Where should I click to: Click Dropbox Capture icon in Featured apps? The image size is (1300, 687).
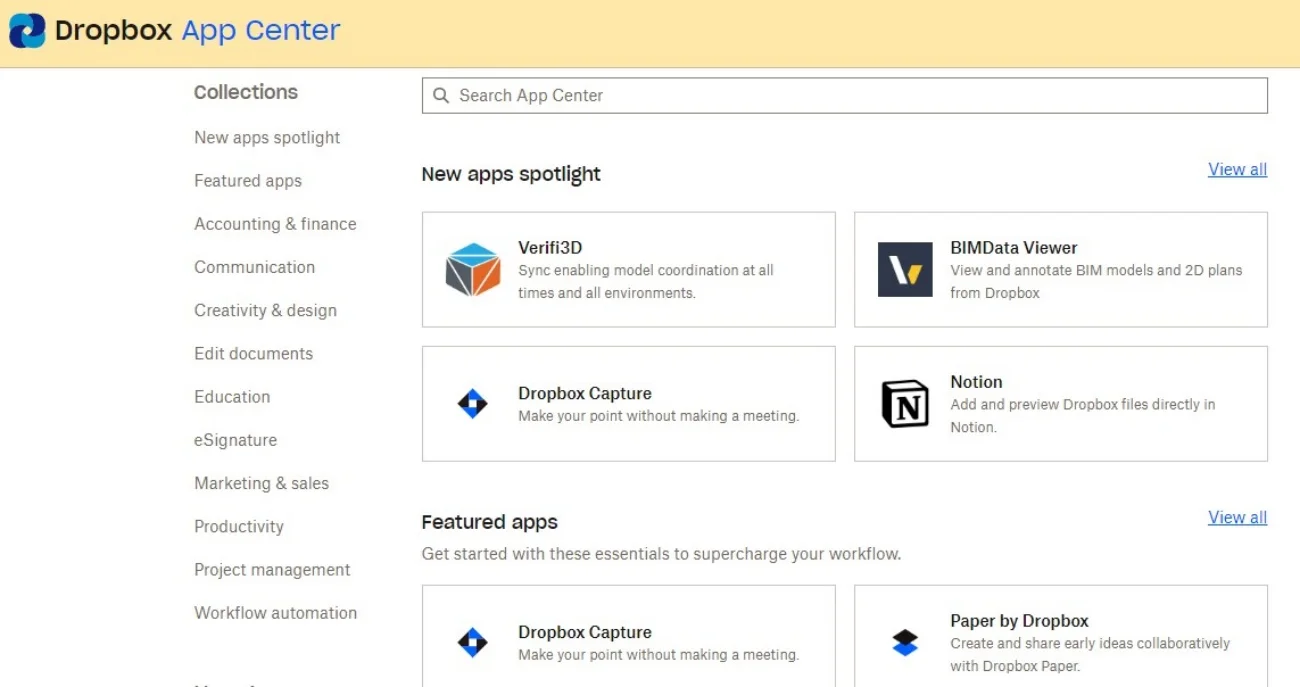473,643
